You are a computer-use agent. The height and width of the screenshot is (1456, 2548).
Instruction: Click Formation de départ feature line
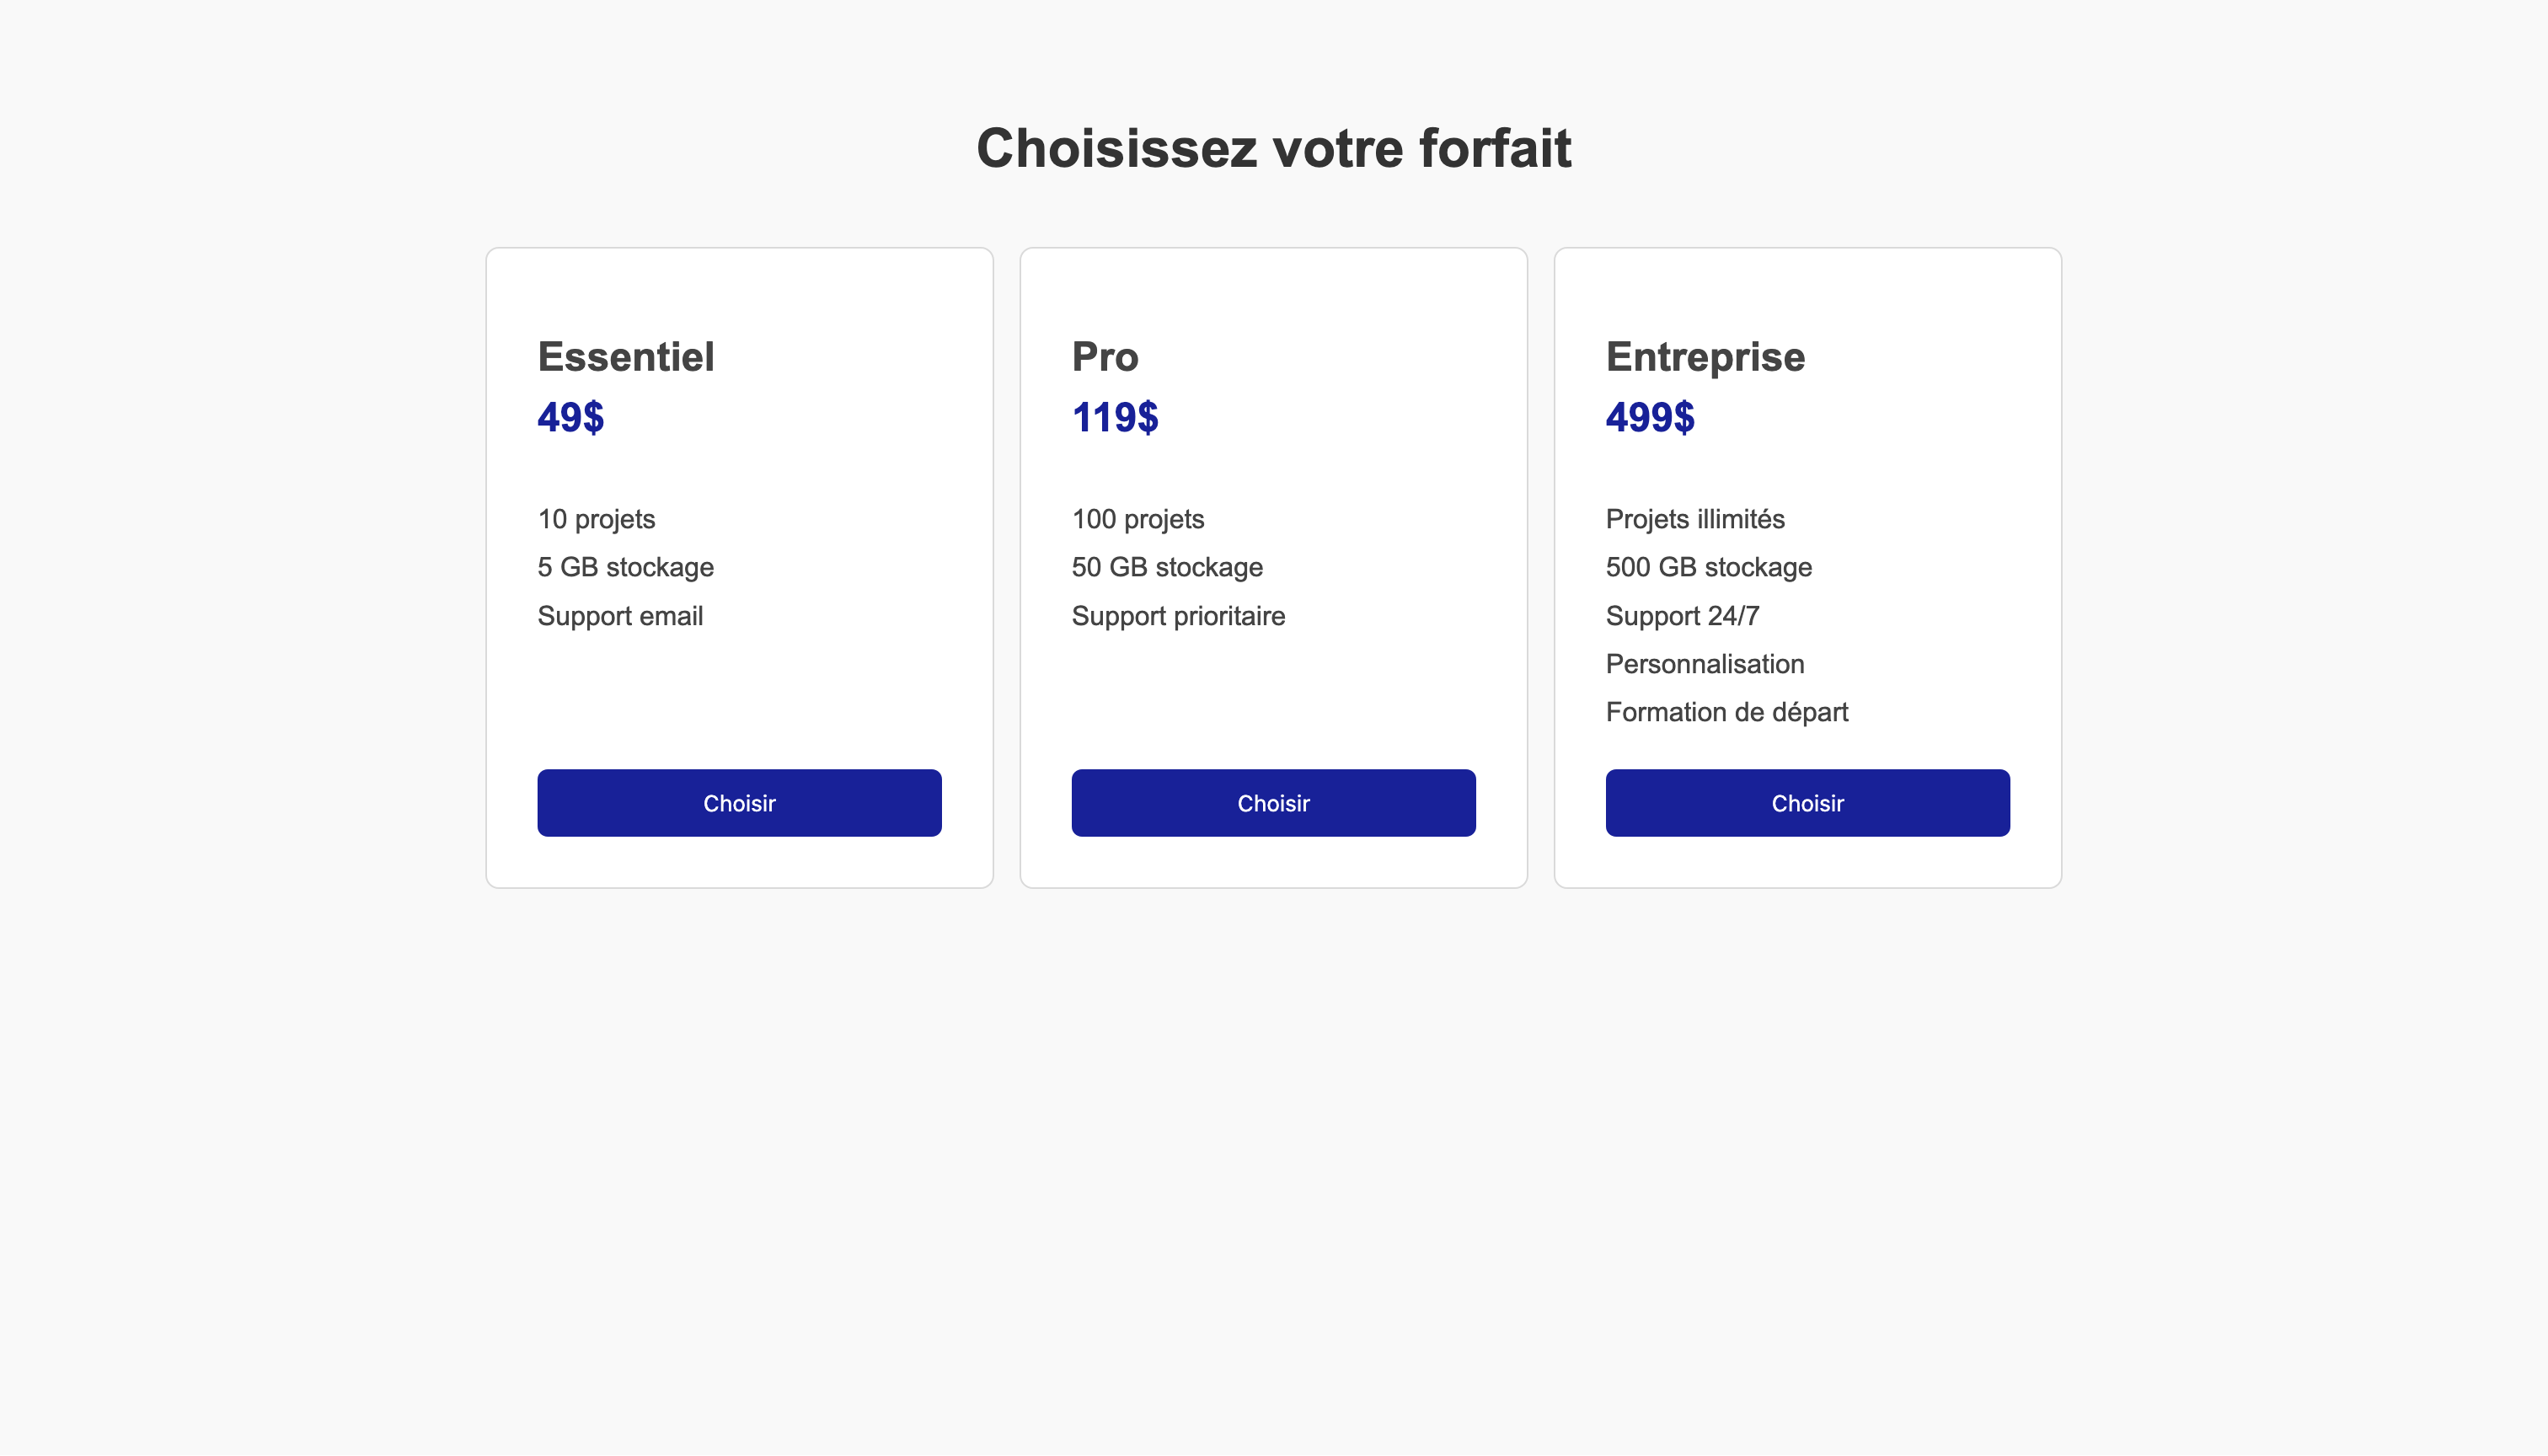coord(1727,712)
